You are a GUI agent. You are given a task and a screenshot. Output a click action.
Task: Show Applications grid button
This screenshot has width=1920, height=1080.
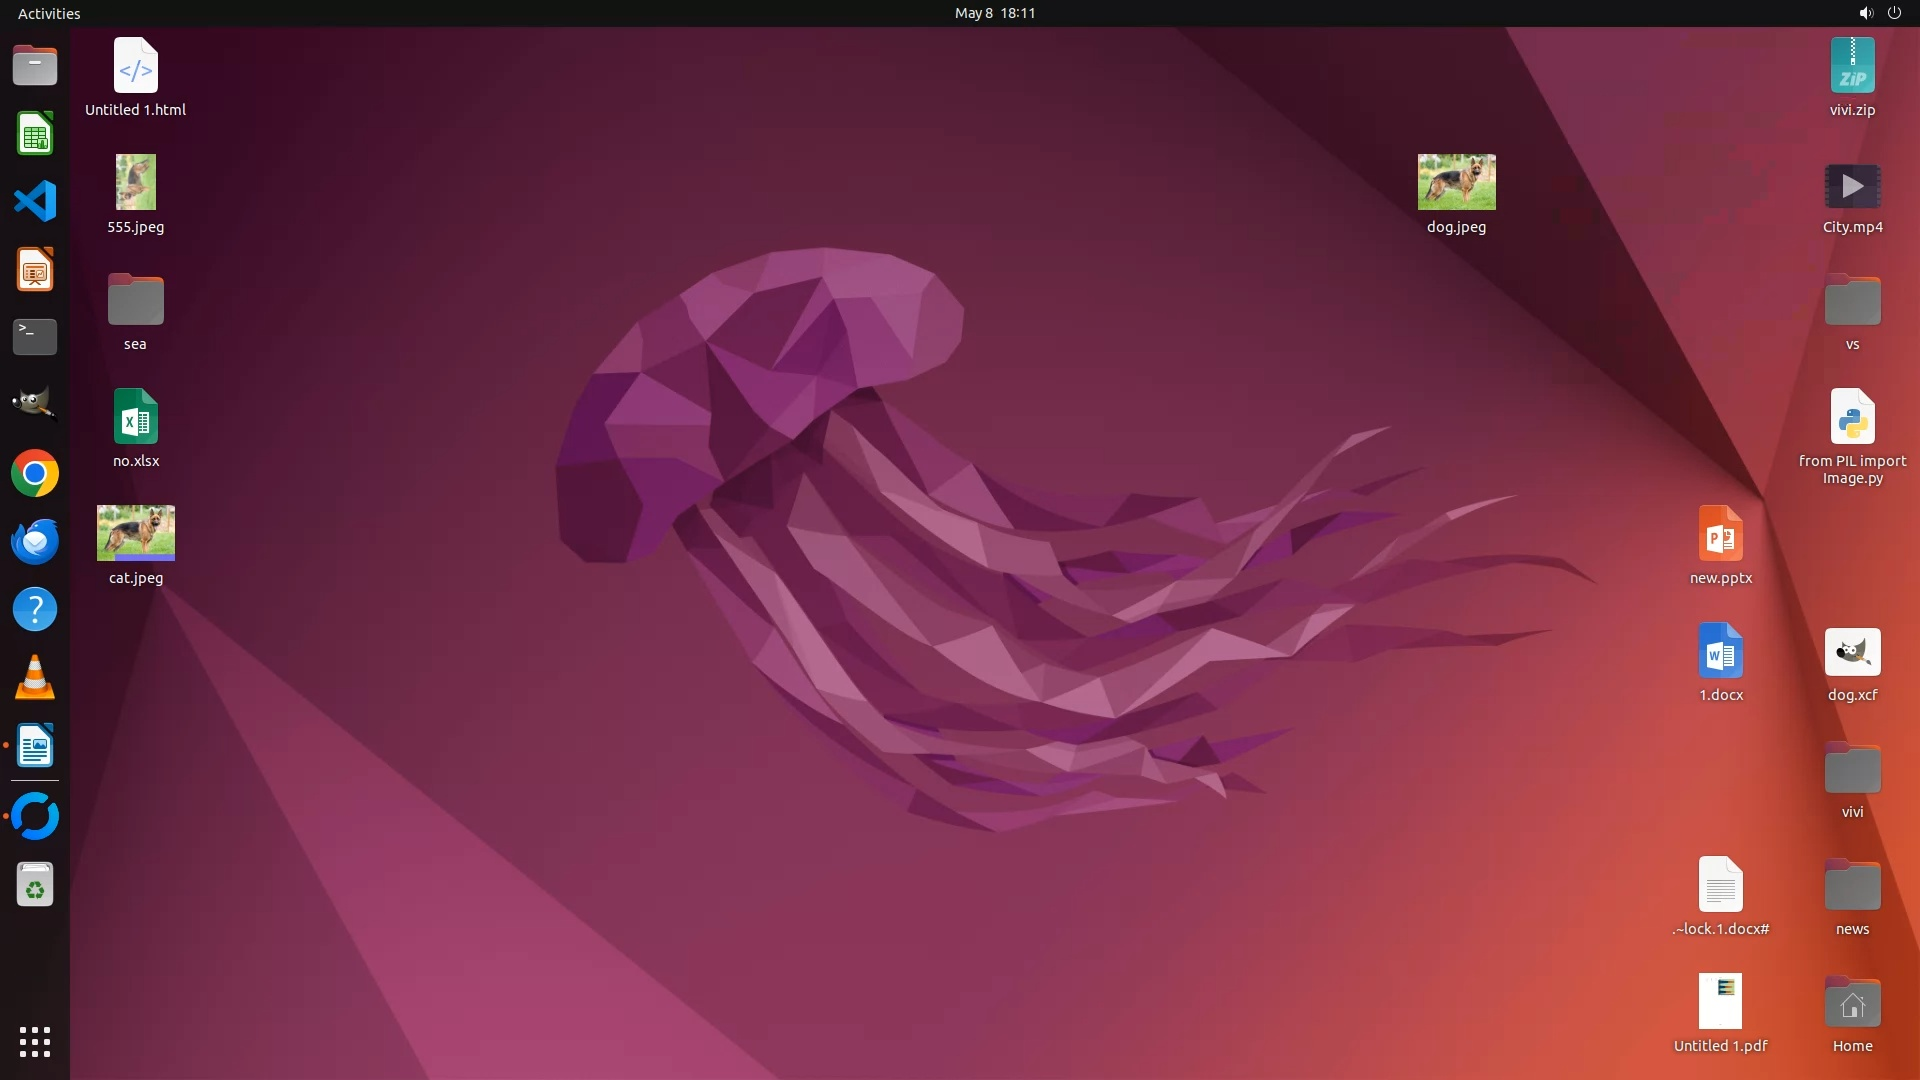click(35, 1042)
